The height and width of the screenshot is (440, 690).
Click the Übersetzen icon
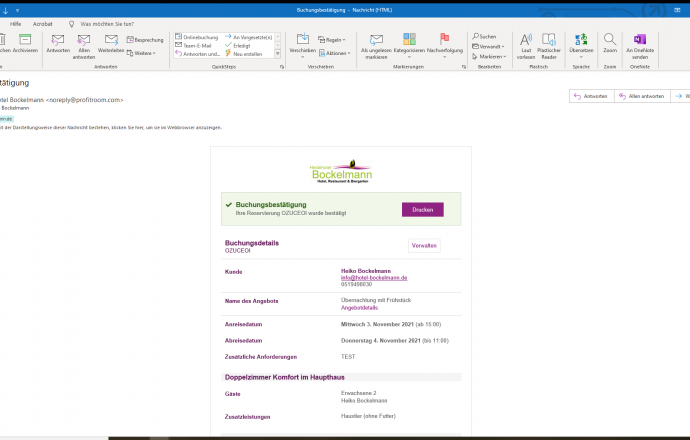point(581,45)
